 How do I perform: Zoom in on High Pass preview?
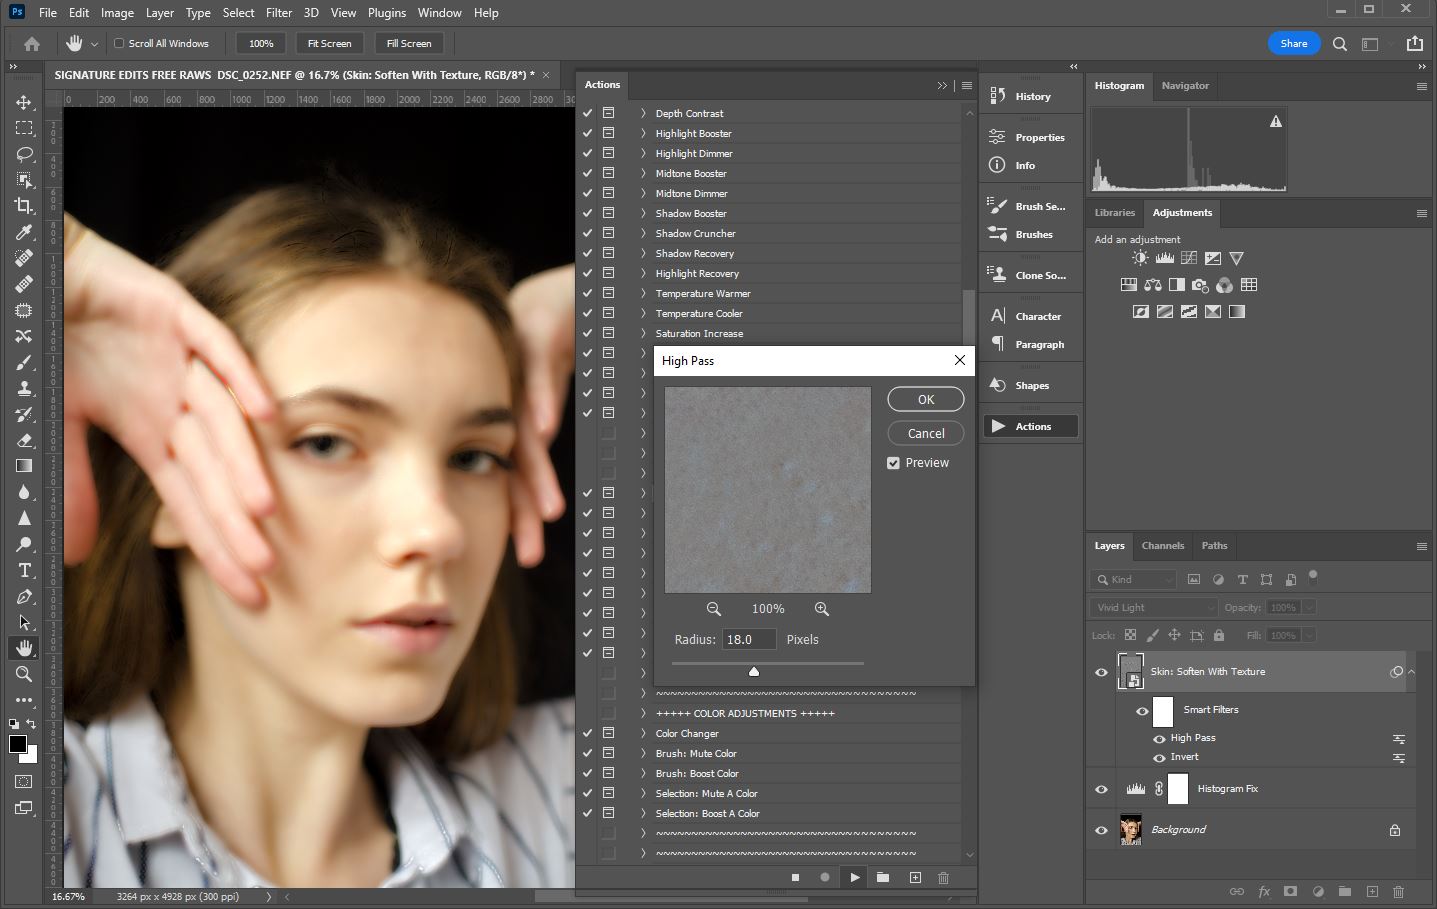click(821, 609)
